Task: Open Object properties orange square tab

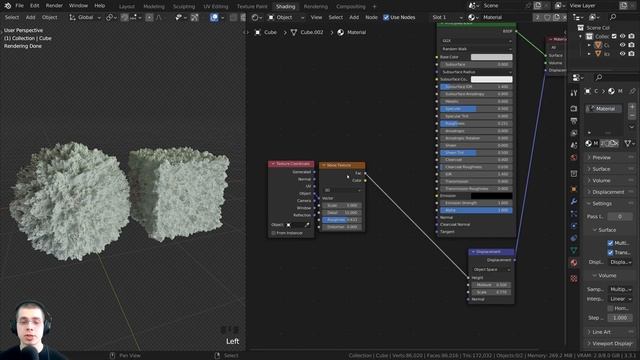Action: [x=574, y=189]
